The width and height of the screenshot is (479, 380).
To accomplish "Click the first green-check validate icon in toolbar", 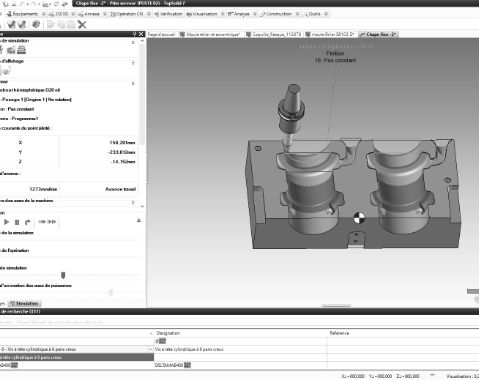I will click(x=12, y=24).
